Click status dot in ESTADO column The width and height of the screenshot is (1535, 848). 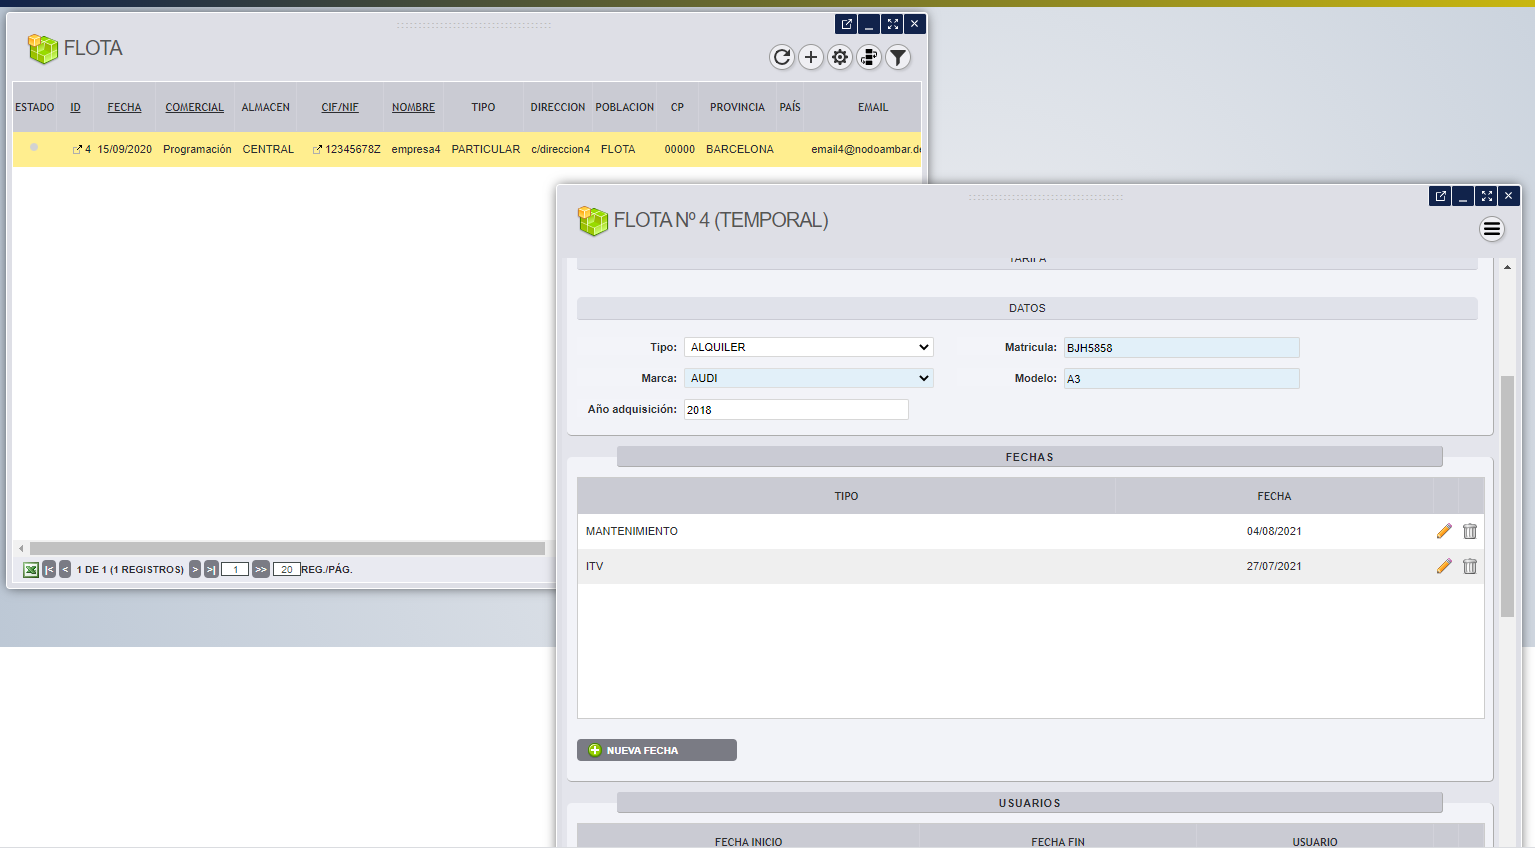tap(34, 148)
